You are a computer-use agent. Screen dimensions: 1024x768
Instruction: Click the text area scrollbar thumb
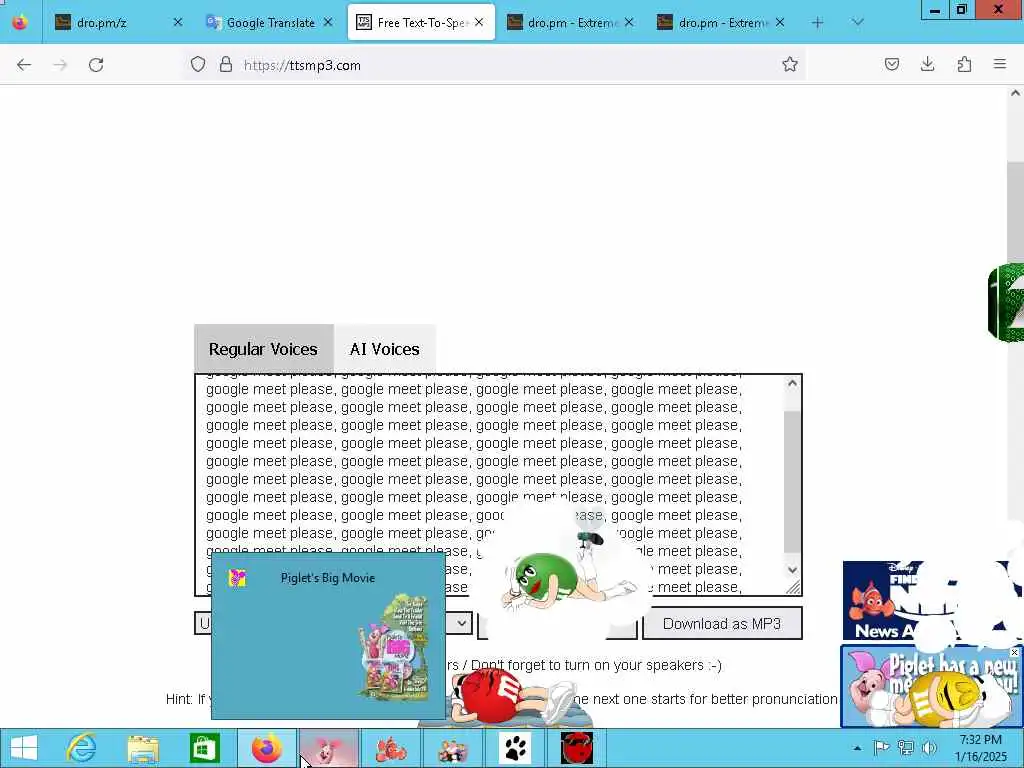(x=792, y=481)
